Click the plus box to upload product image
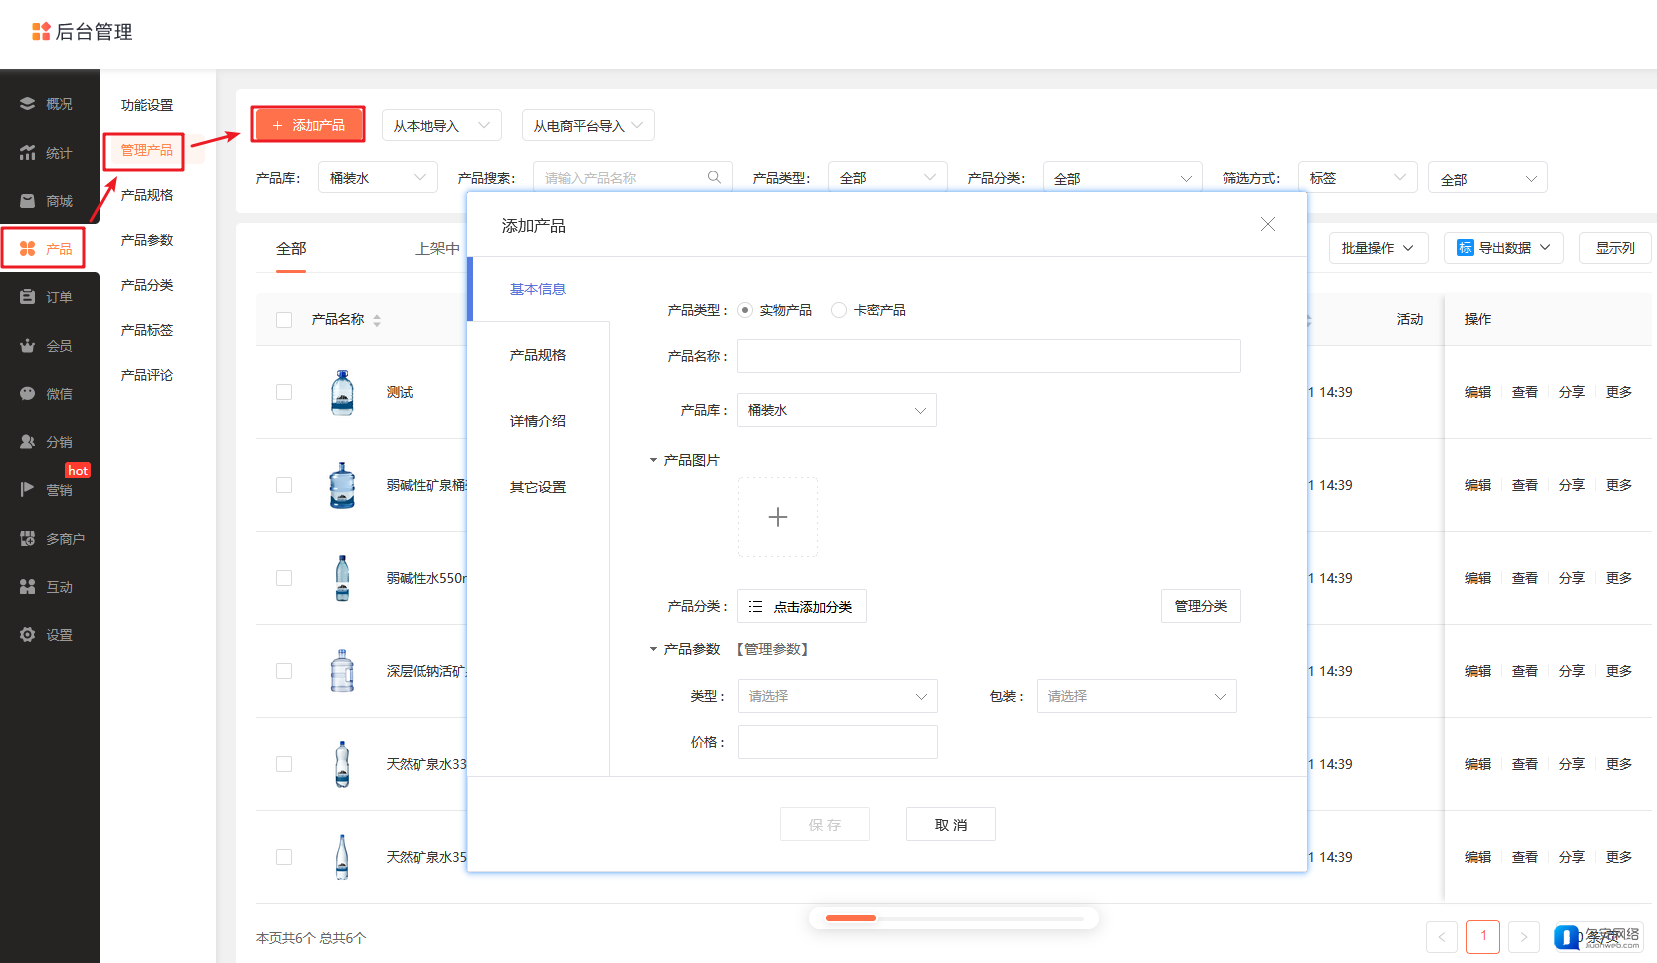 [x=777, y=517]
